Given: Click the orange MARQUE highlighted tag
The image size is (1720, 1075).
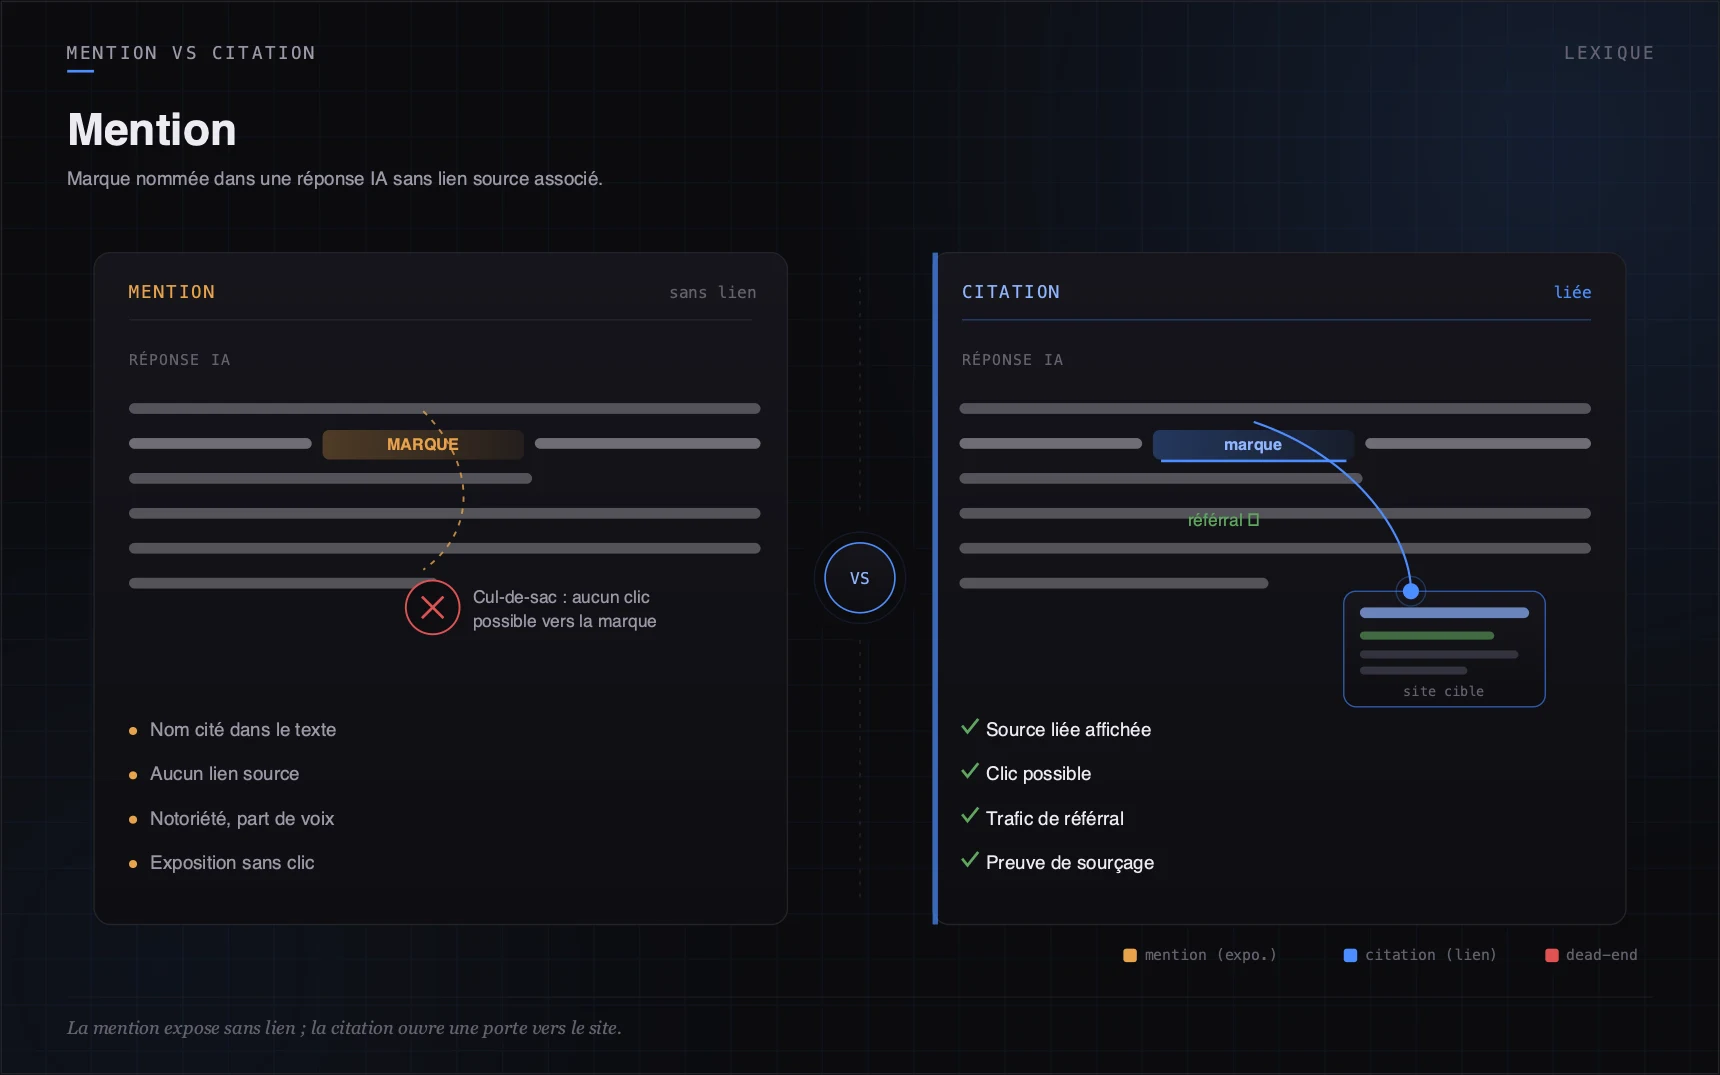Looking at the screenshot, I should coord(423,444).
